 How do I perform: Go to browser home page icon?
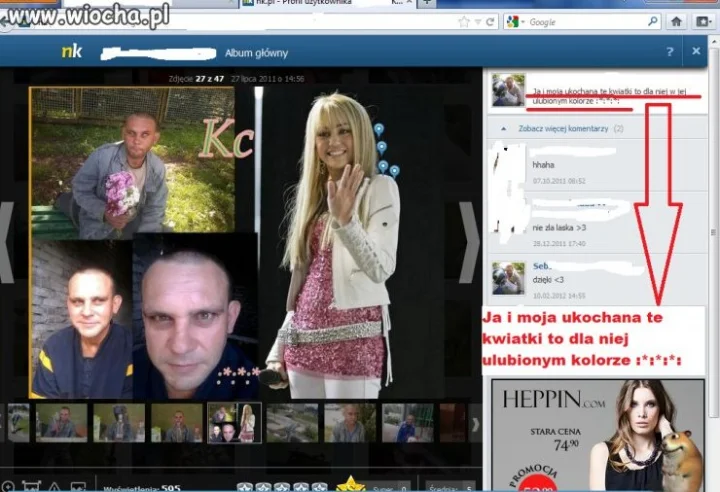tap(676, 22)
